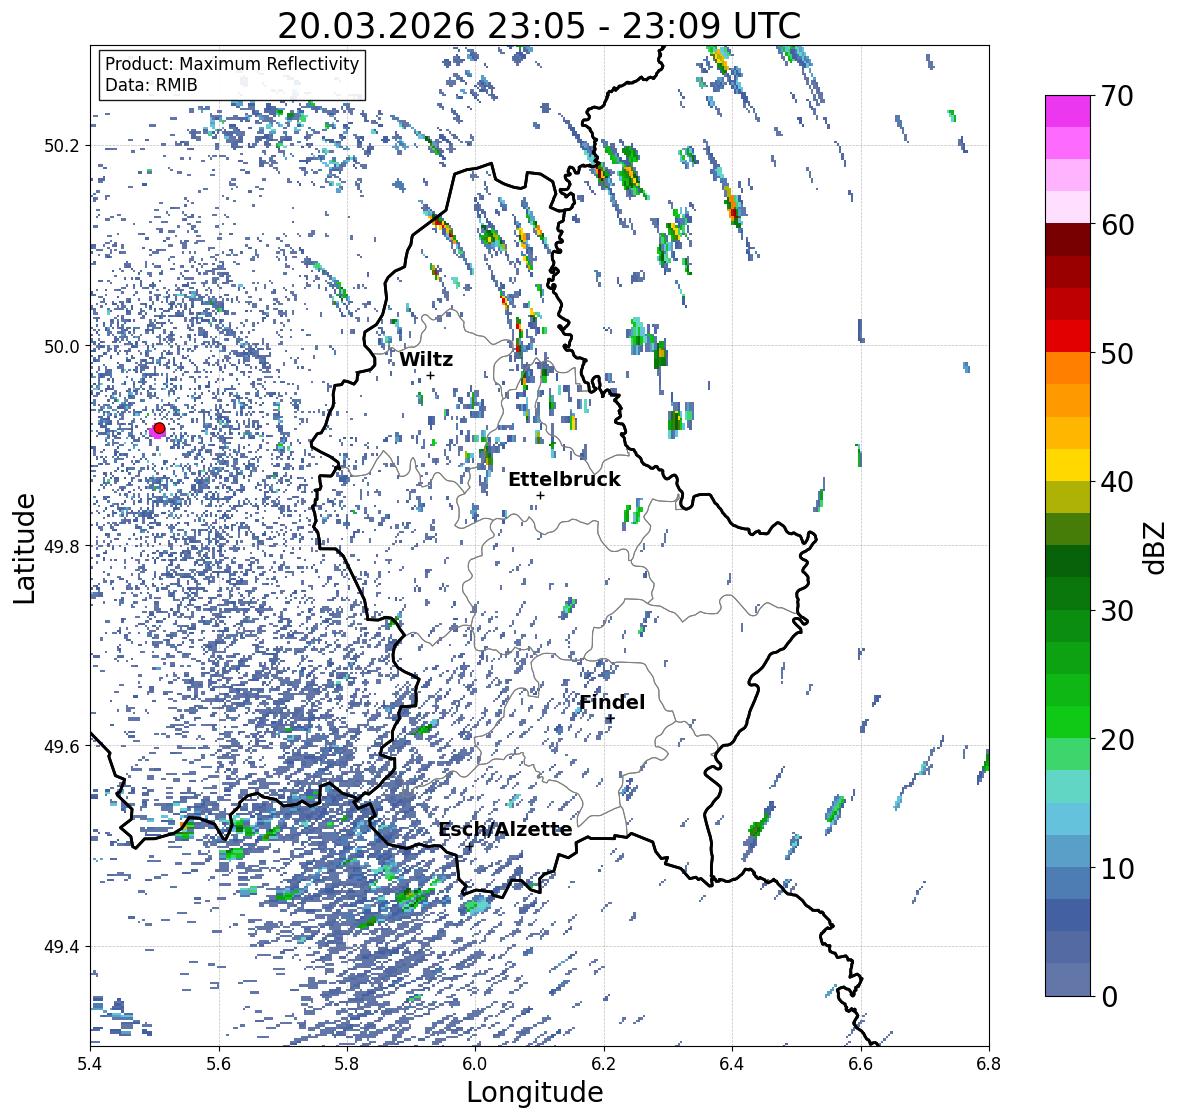Click the longitude tick 5.8
Viewport: 1179px width, 1117px height.
[347, 1064]
